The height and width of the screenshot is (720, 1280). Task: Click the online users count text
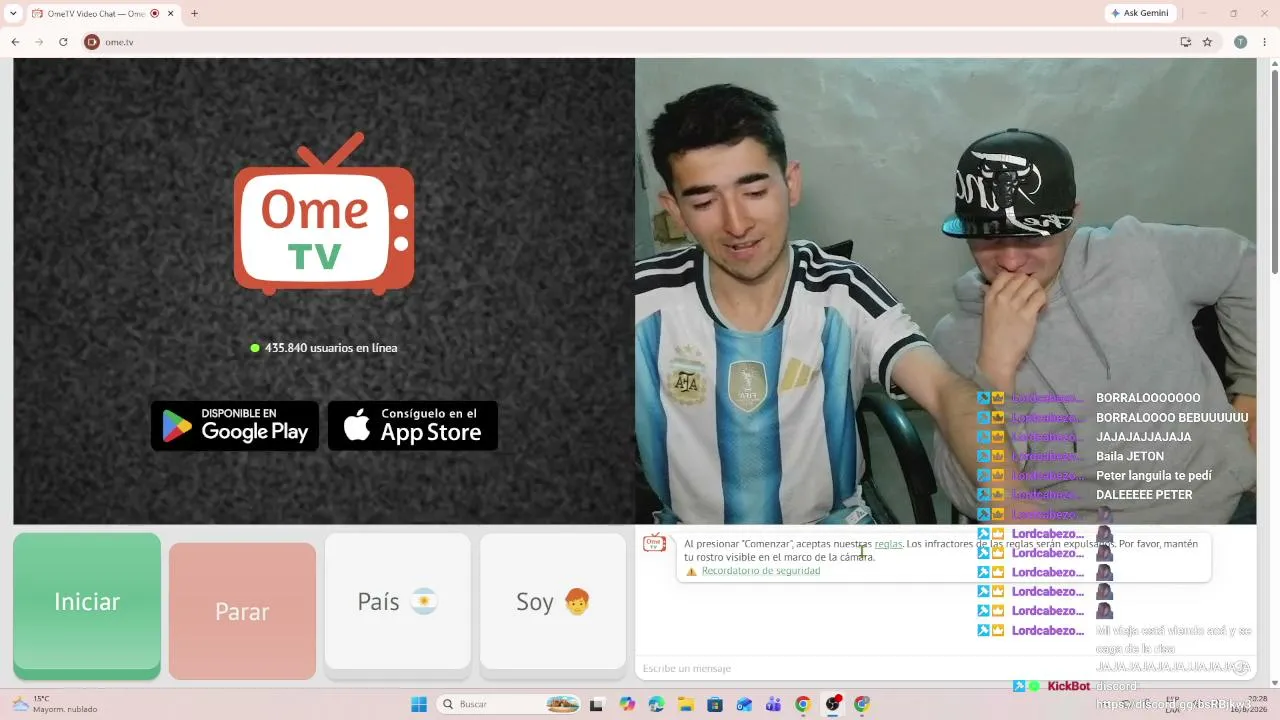click(x=331, y=348)
